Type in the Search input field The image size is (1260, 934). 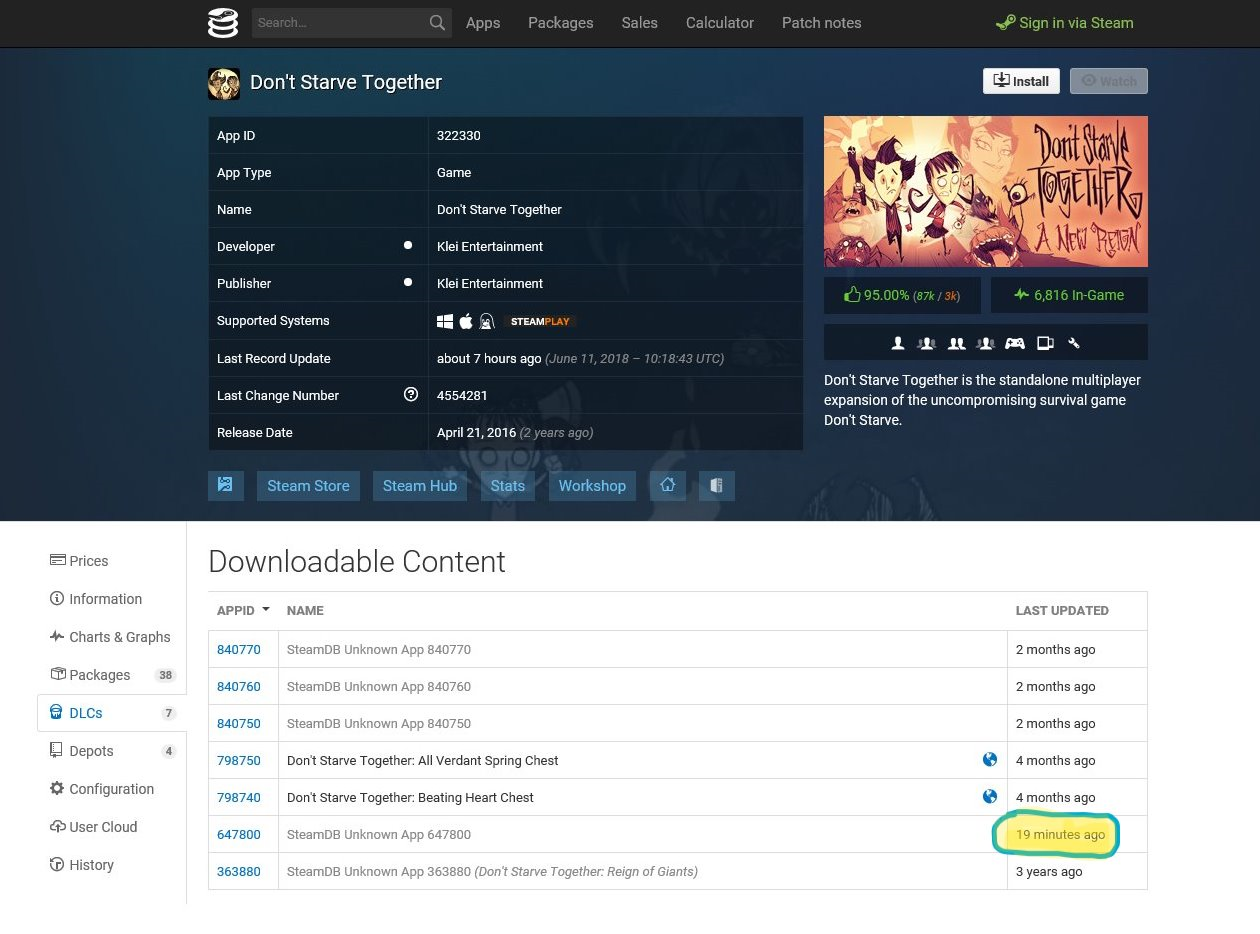click(338, 22)
